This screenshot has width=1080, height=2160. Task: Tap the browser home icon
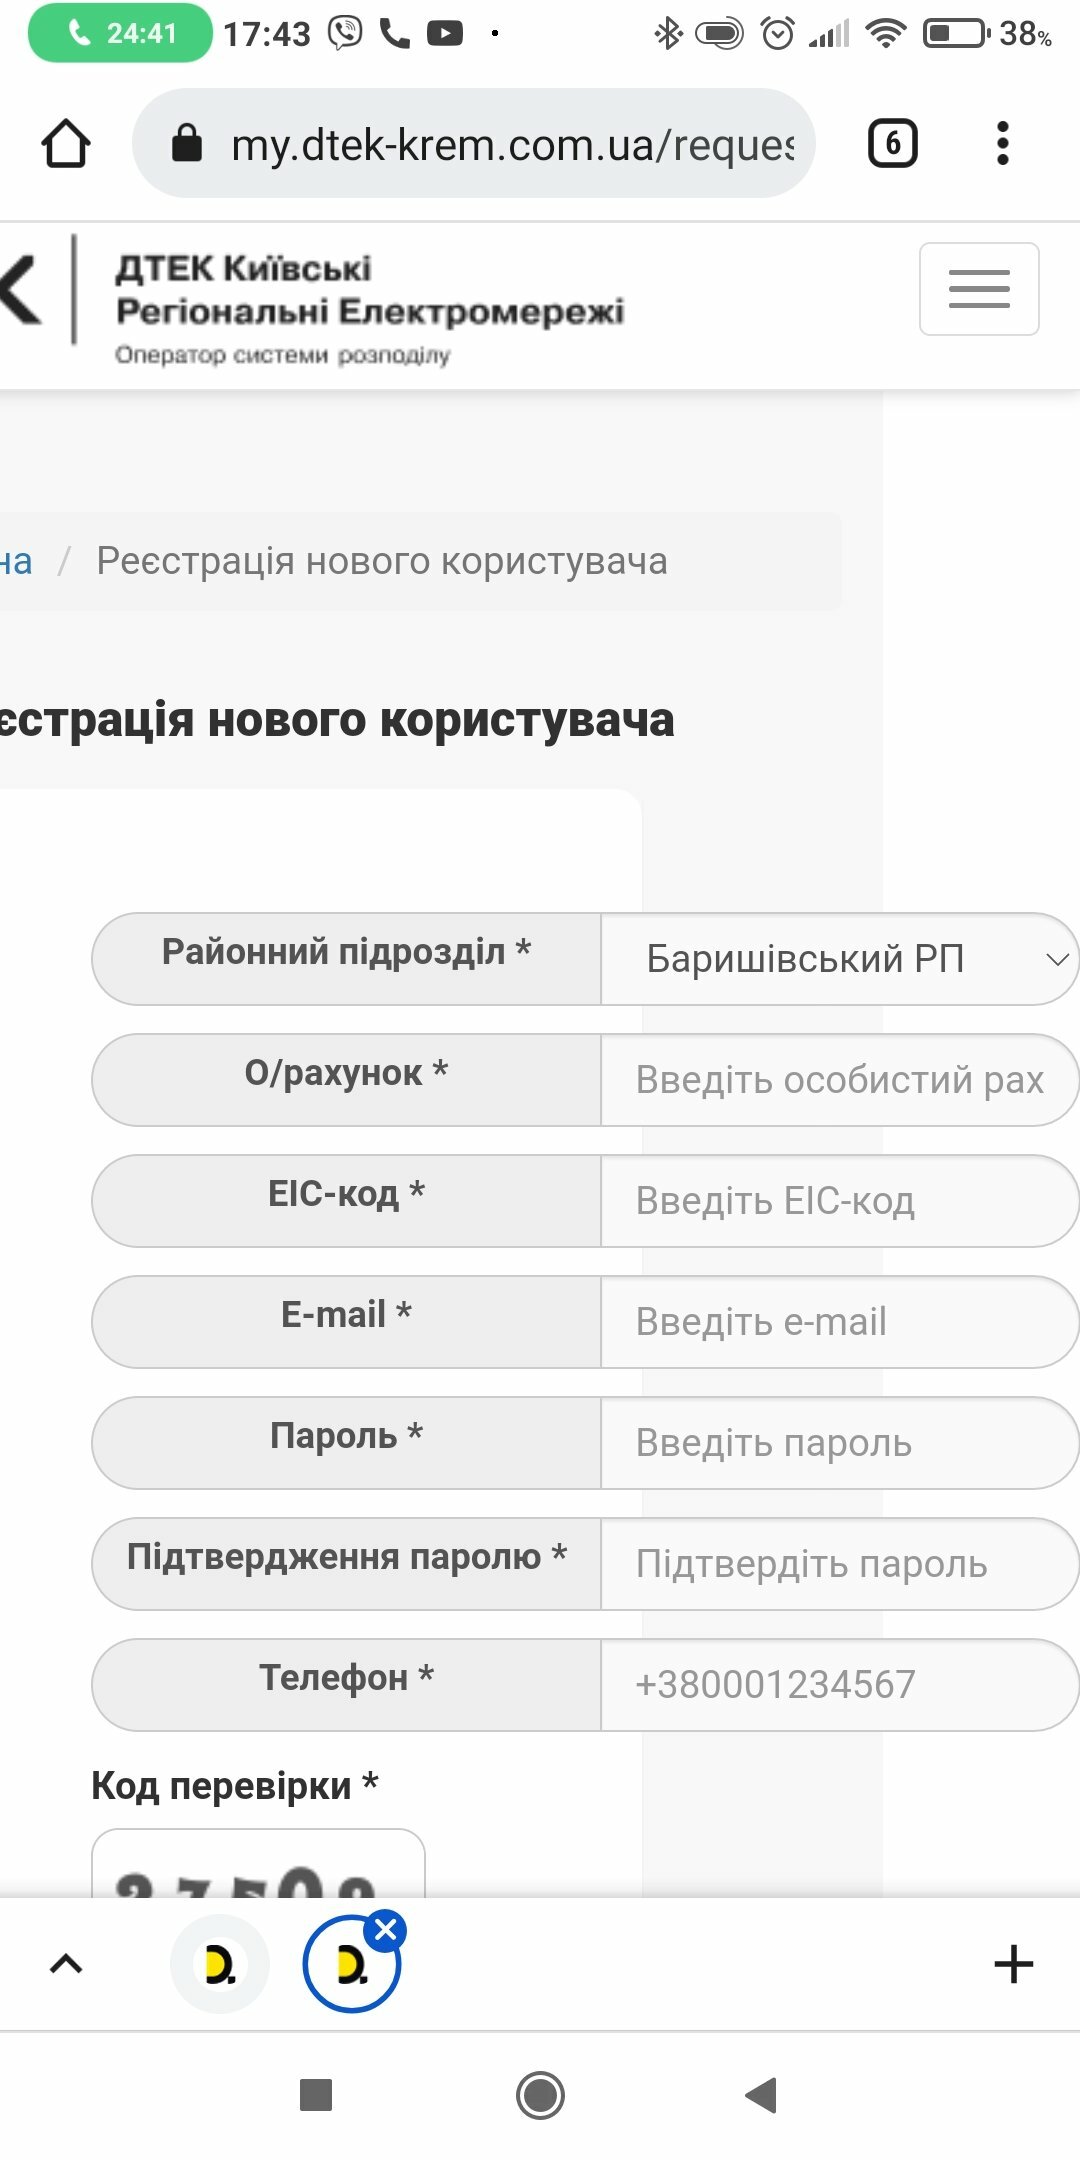66,143
